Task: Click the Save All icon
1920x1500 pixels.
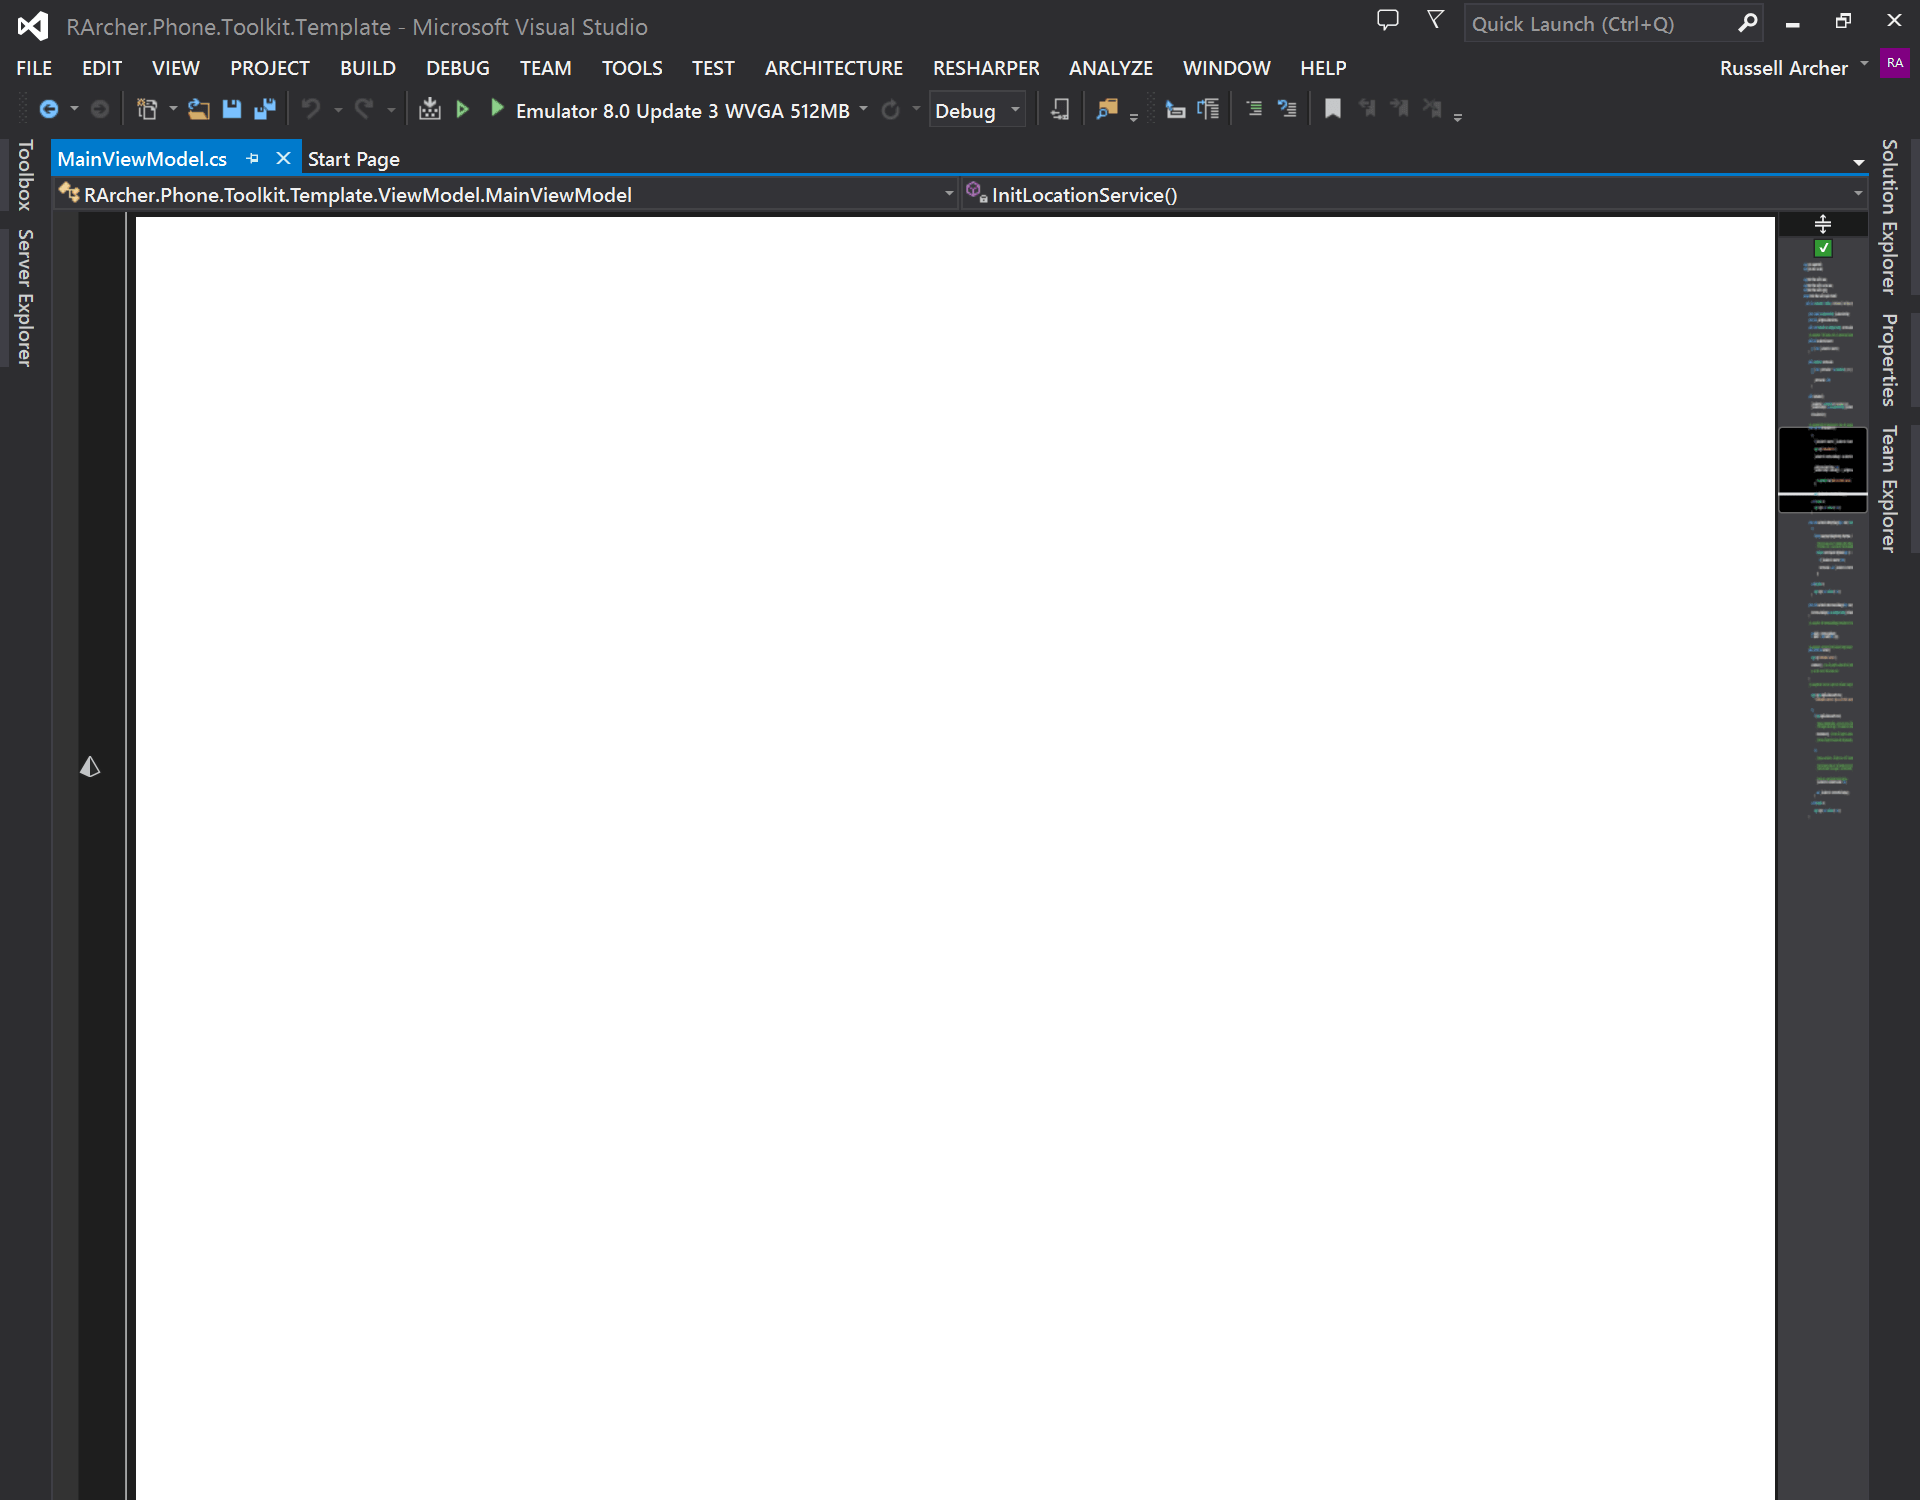Action: [x=265, y=109]
